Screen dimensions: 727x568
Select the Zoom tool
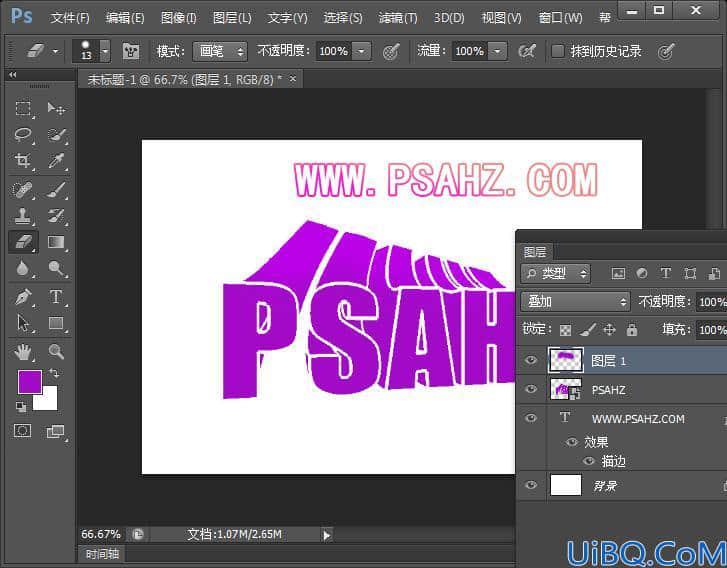[56, 352]
